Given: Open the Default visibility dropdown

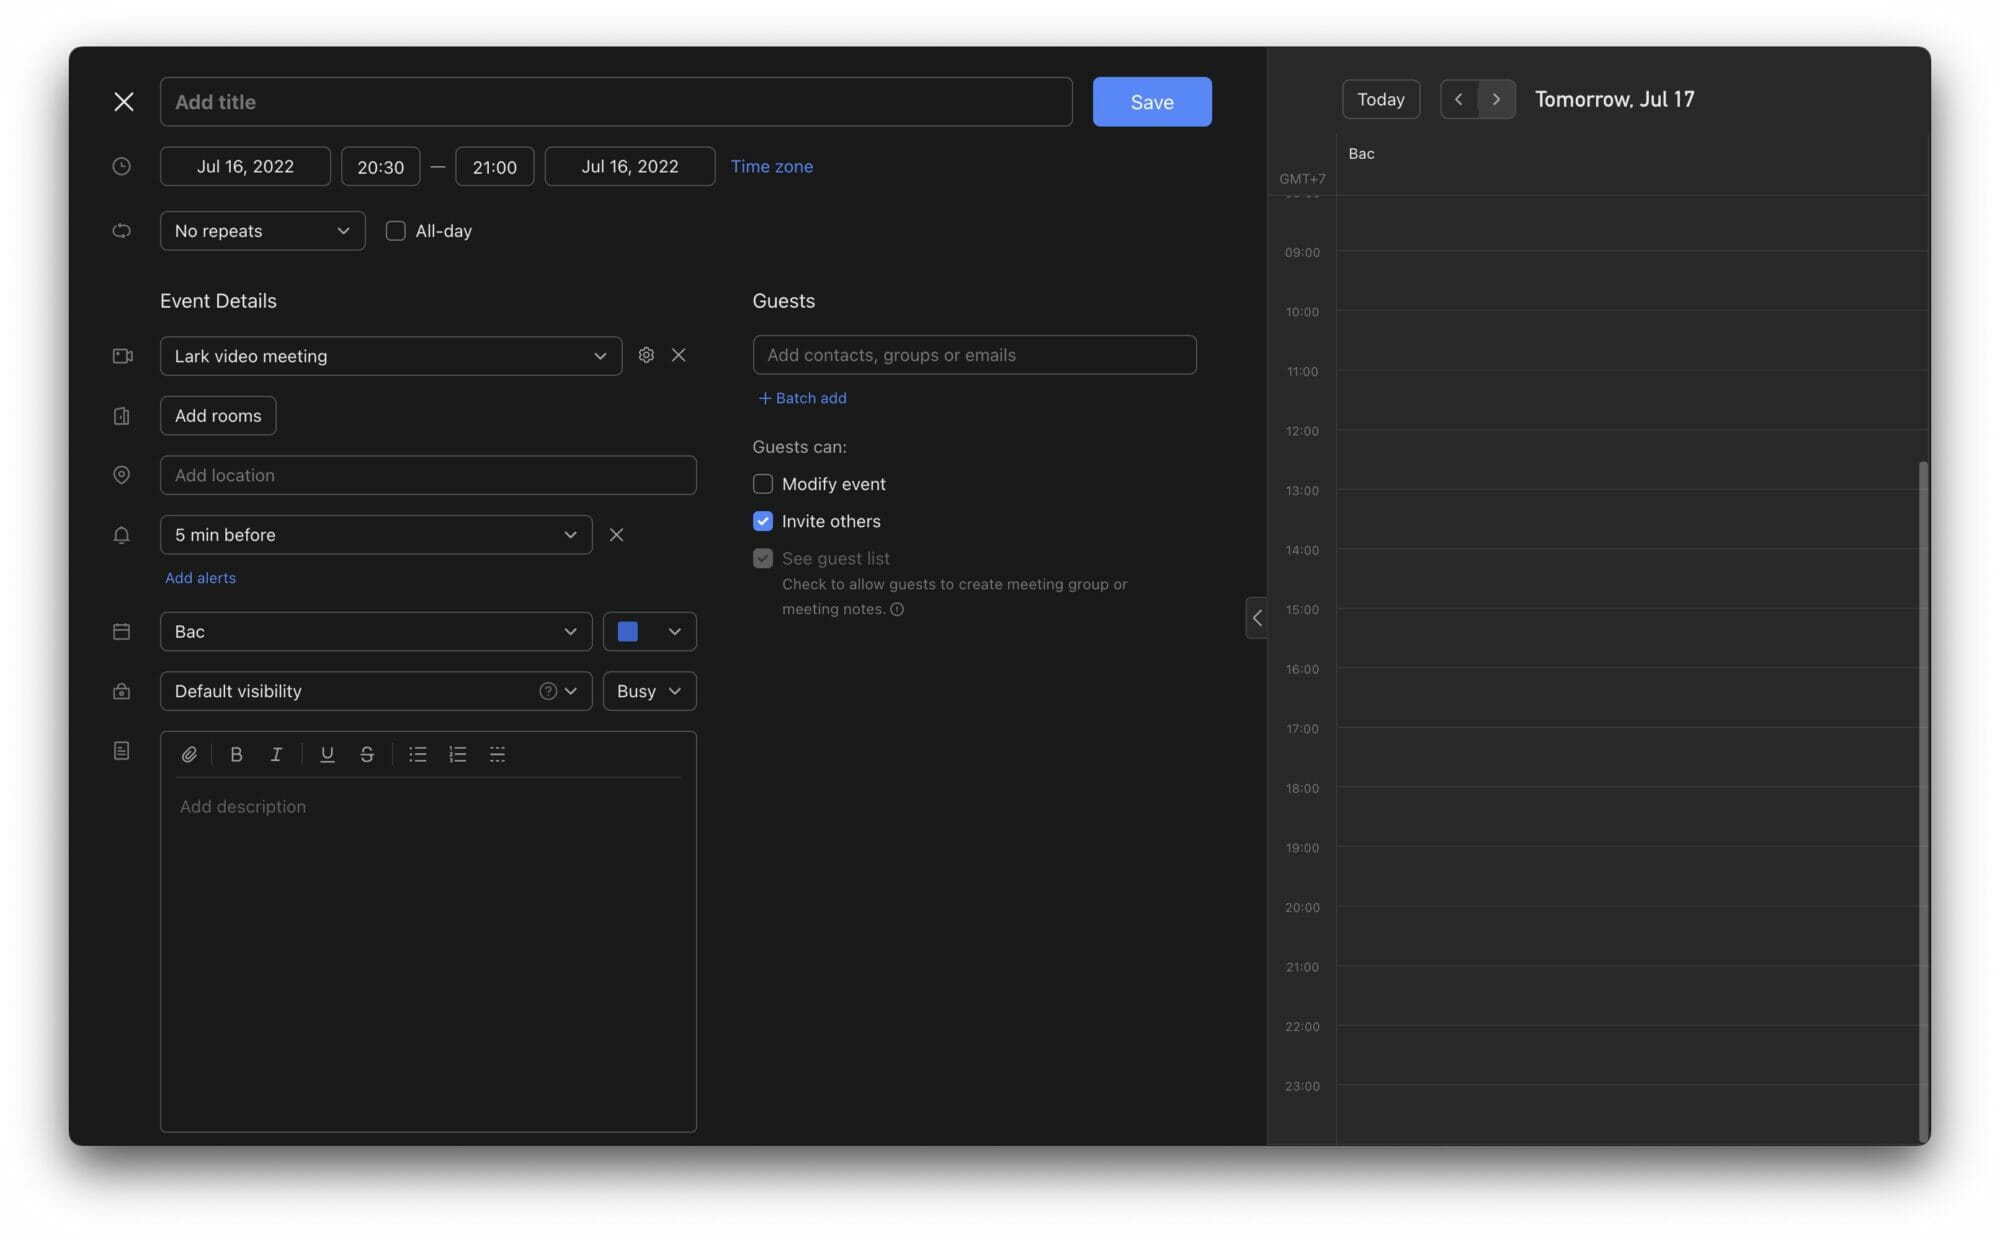Looking at the screenshot, I should click(376, 691).
